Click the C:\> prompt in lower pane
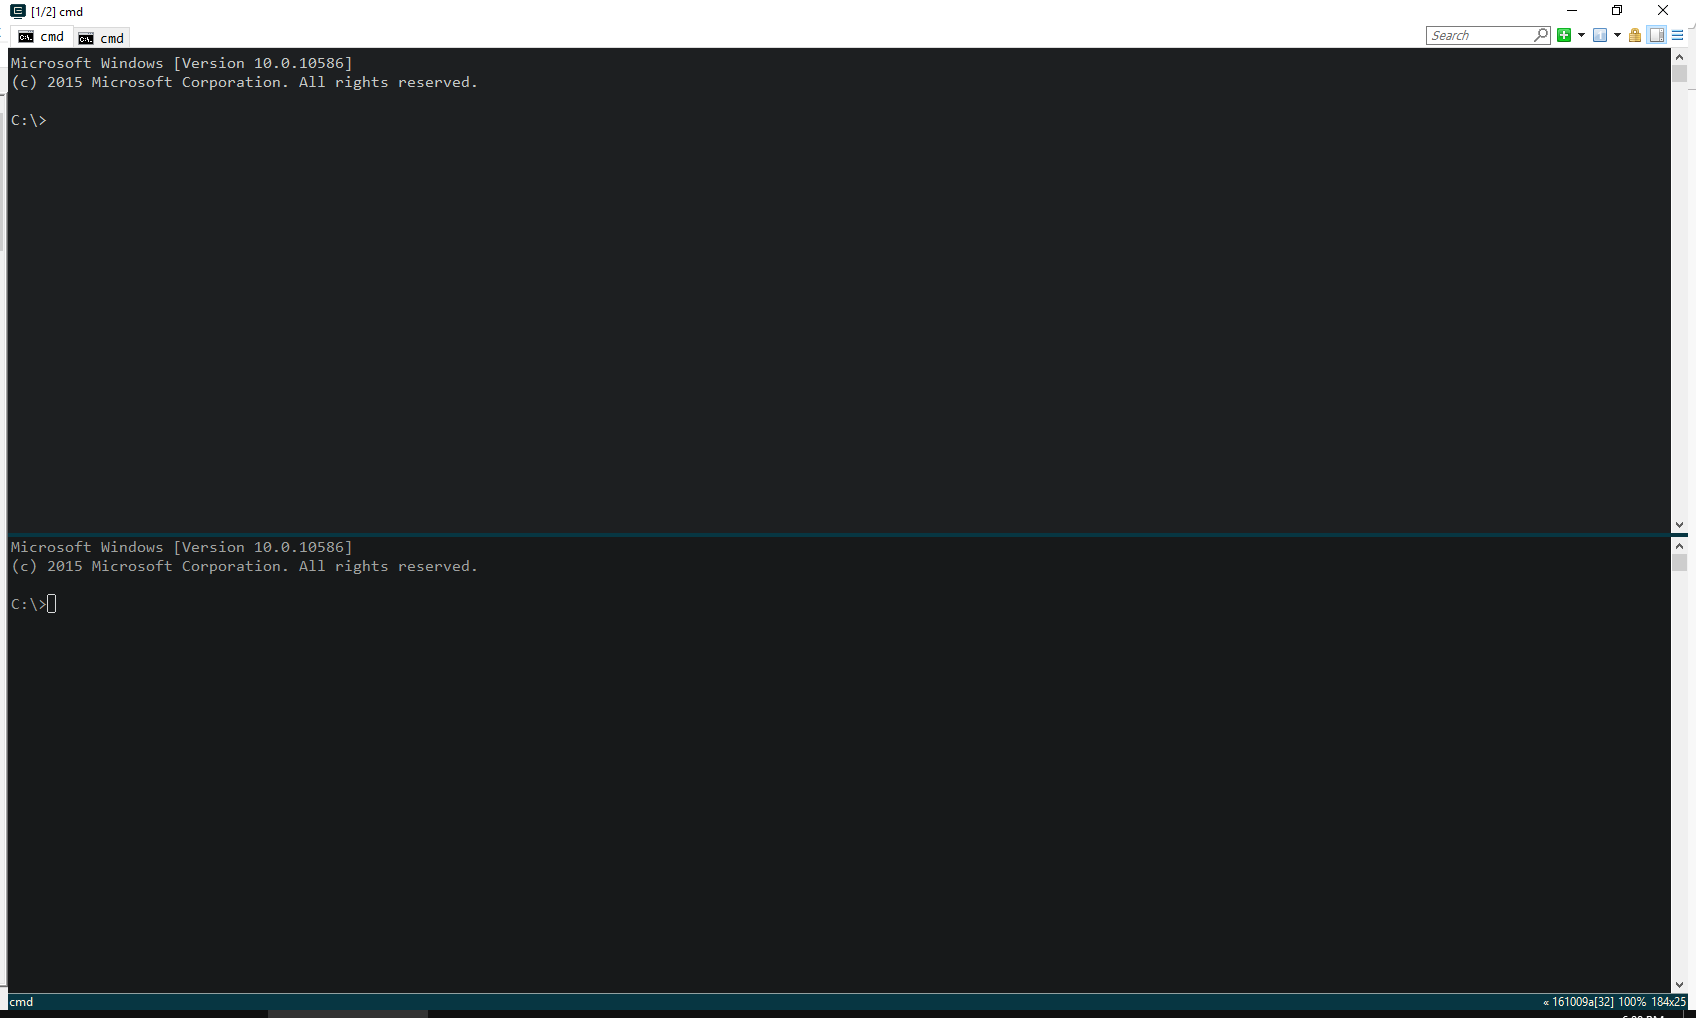Screen dimensions: 1696x1018 click(29, 604)
